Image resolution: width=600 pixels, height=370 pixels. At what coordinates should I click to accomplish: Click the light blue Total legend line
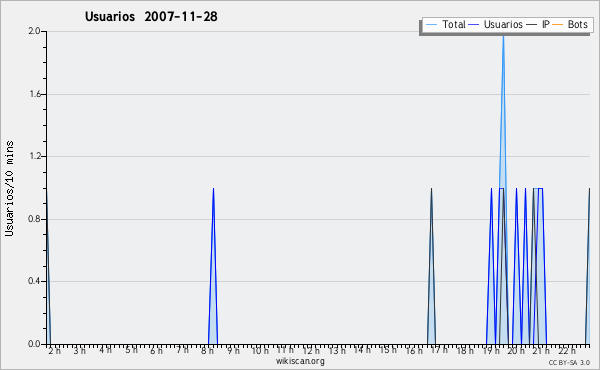click(431, 25)
